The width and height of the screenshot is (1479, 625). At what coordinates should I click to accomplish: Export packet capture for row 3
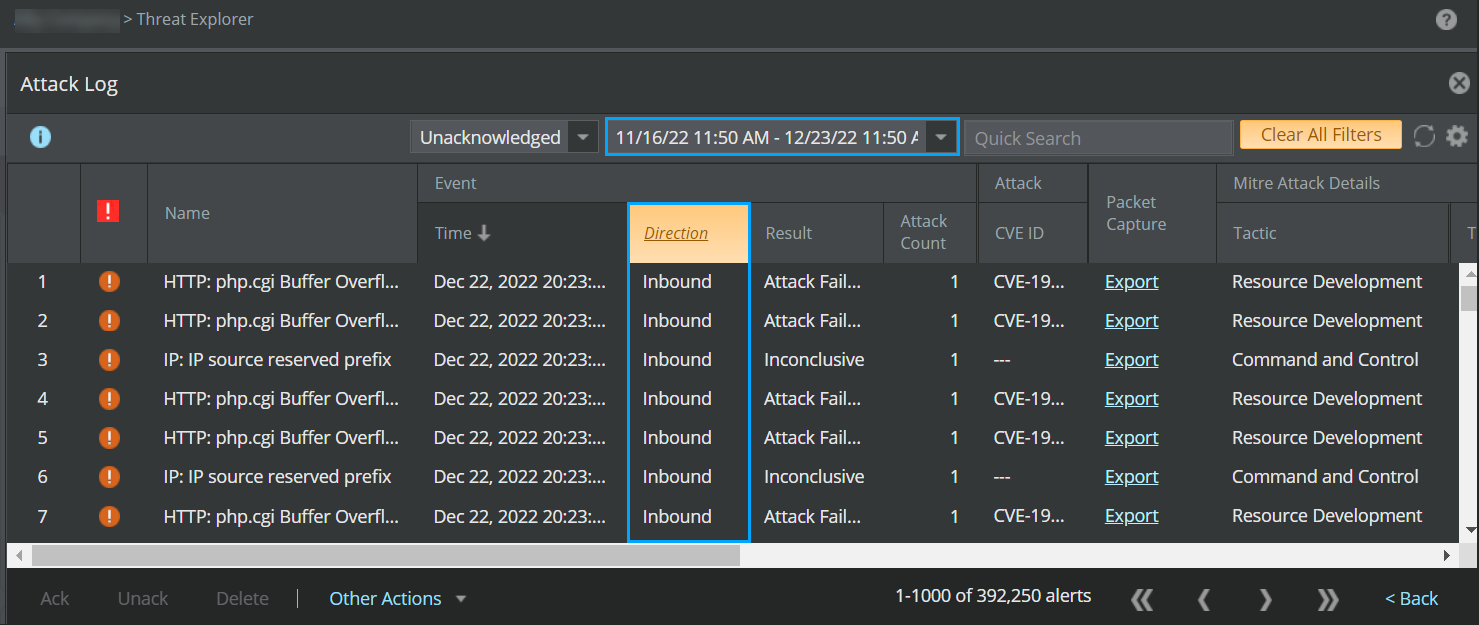tap(1131, 360)
